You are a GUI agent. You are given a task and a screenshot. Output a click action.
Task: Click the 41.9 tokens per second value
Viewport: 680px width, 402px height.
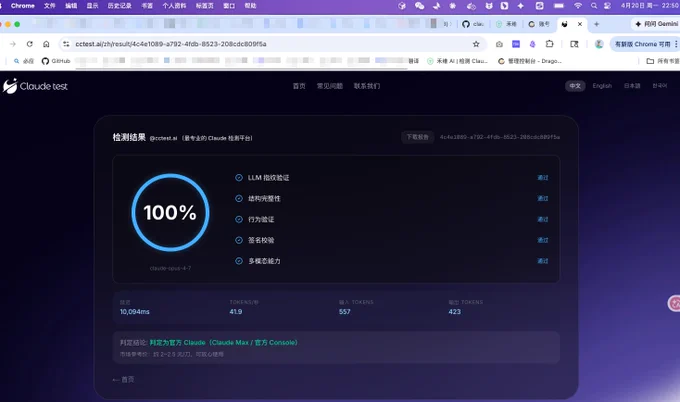(235, 311)
